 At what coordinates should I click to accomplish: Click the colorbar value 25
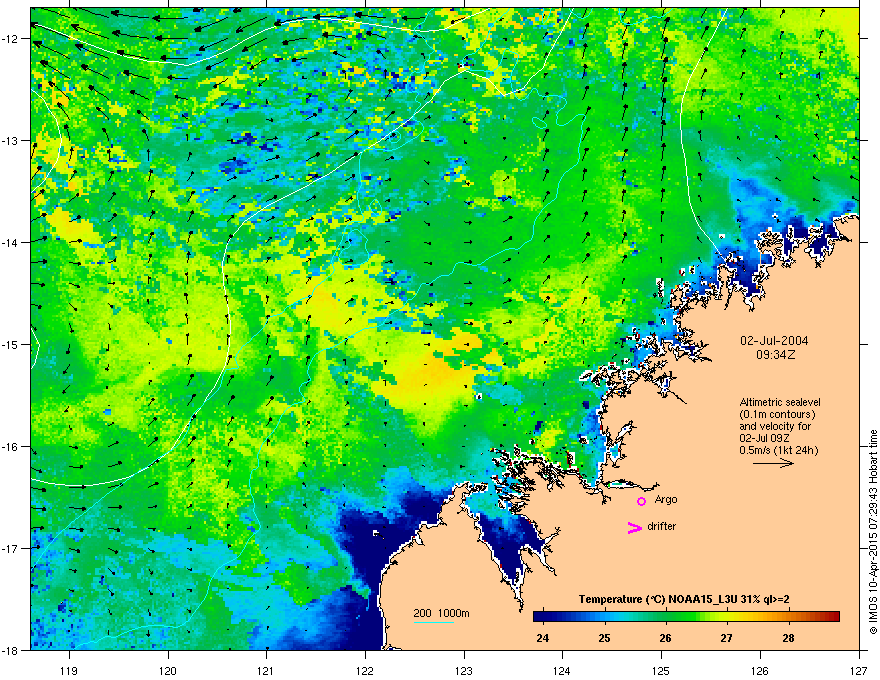point(604,638)
